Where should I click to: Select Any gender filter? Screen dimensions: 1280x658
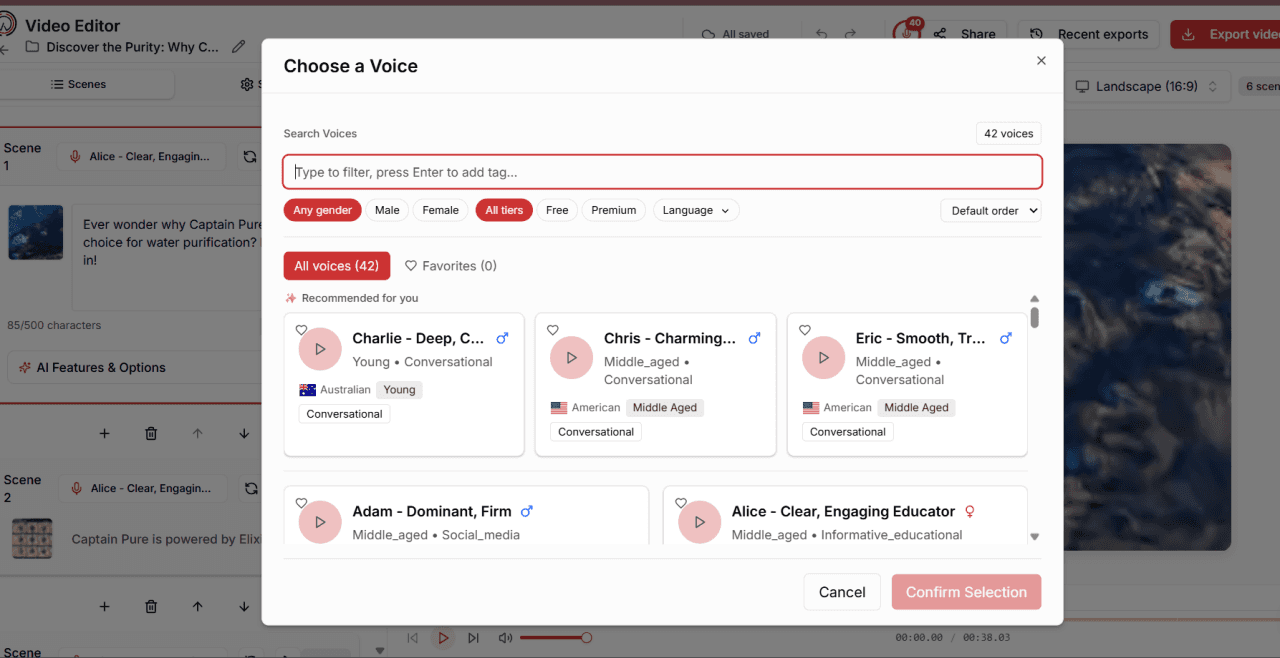tap(322, 210)
